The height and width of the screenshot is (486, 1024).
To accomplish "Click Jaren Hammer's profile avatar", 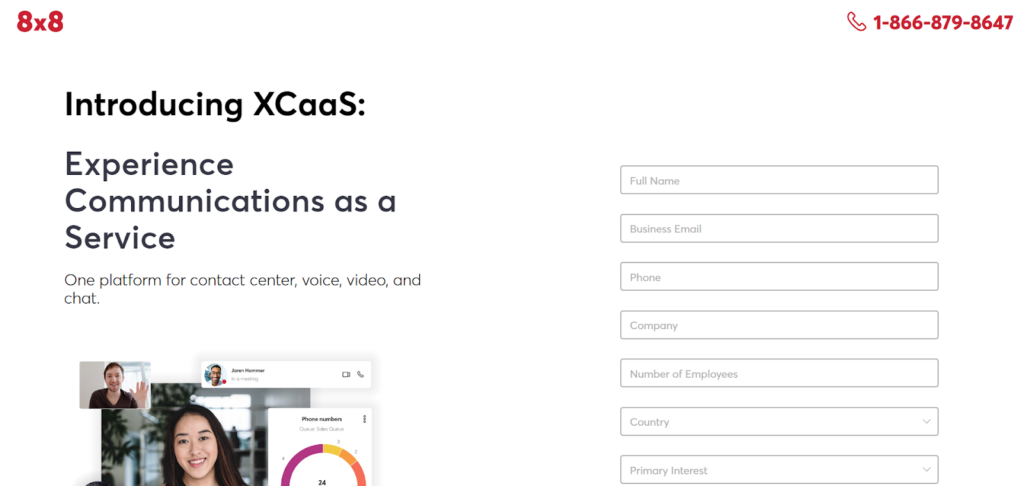I will pyautogui.click(x=214, y=374).
